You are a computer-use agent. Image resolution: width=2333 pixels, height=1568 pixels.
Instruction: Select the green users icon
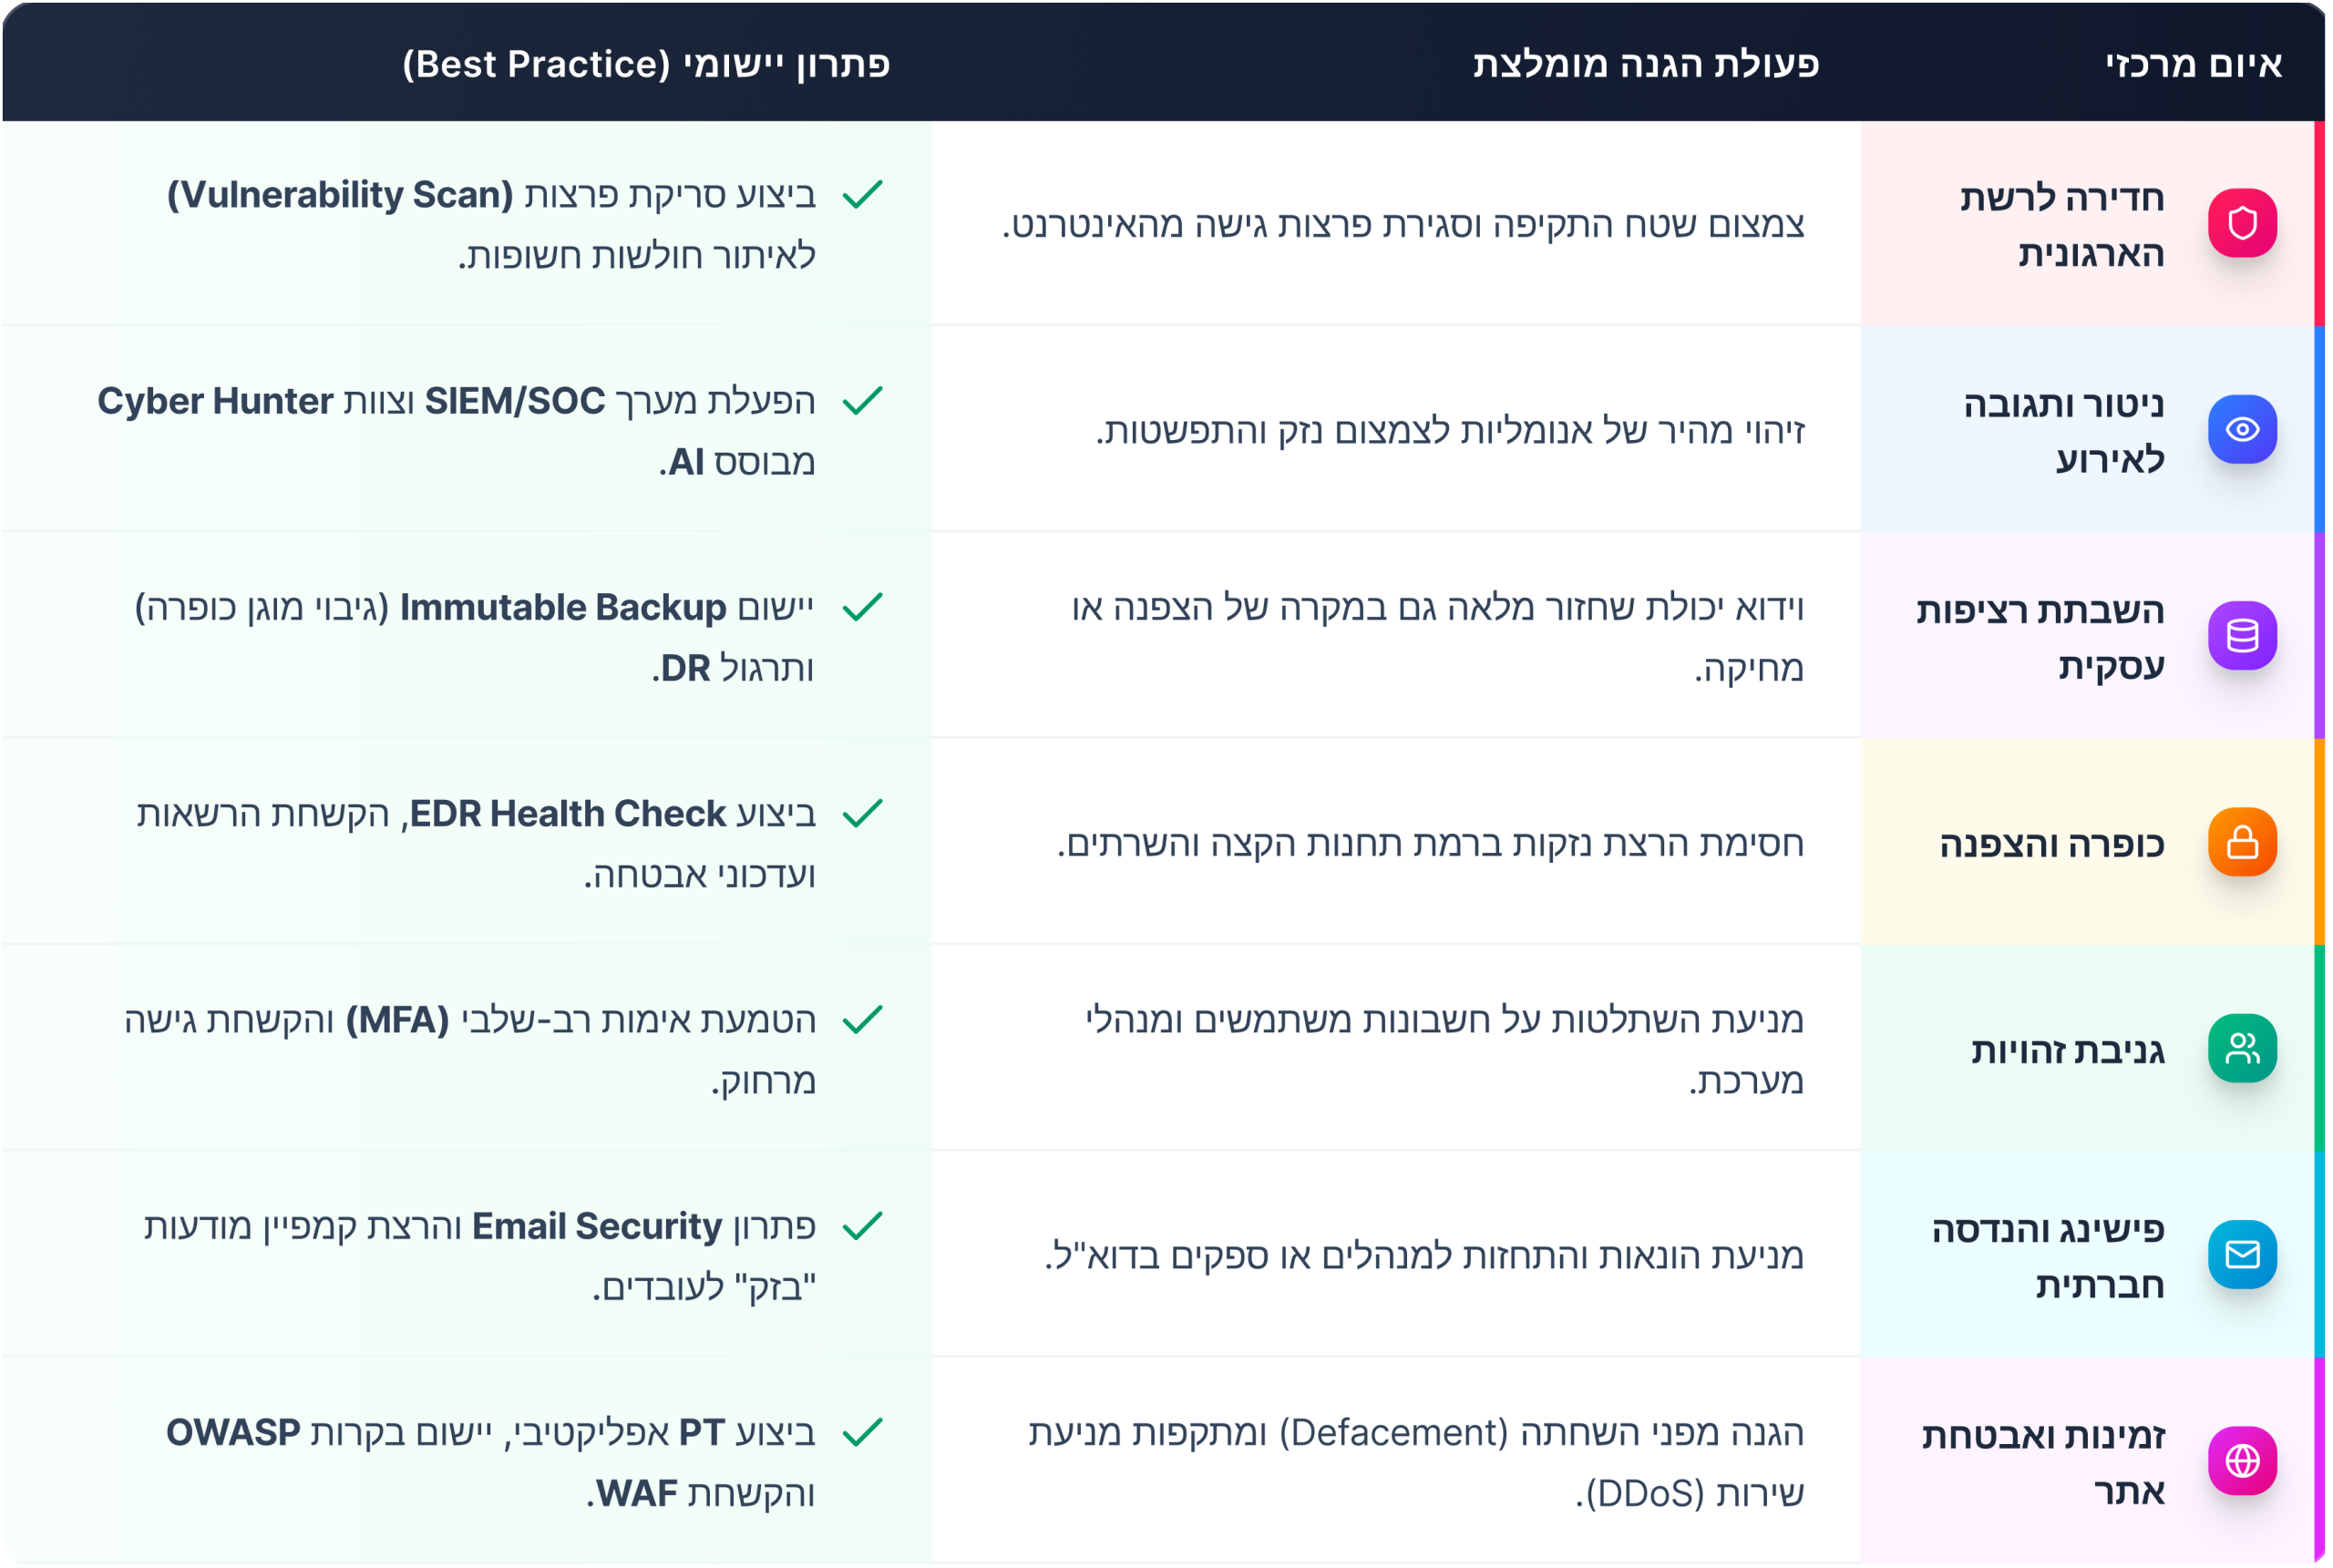point(2242,1048)
